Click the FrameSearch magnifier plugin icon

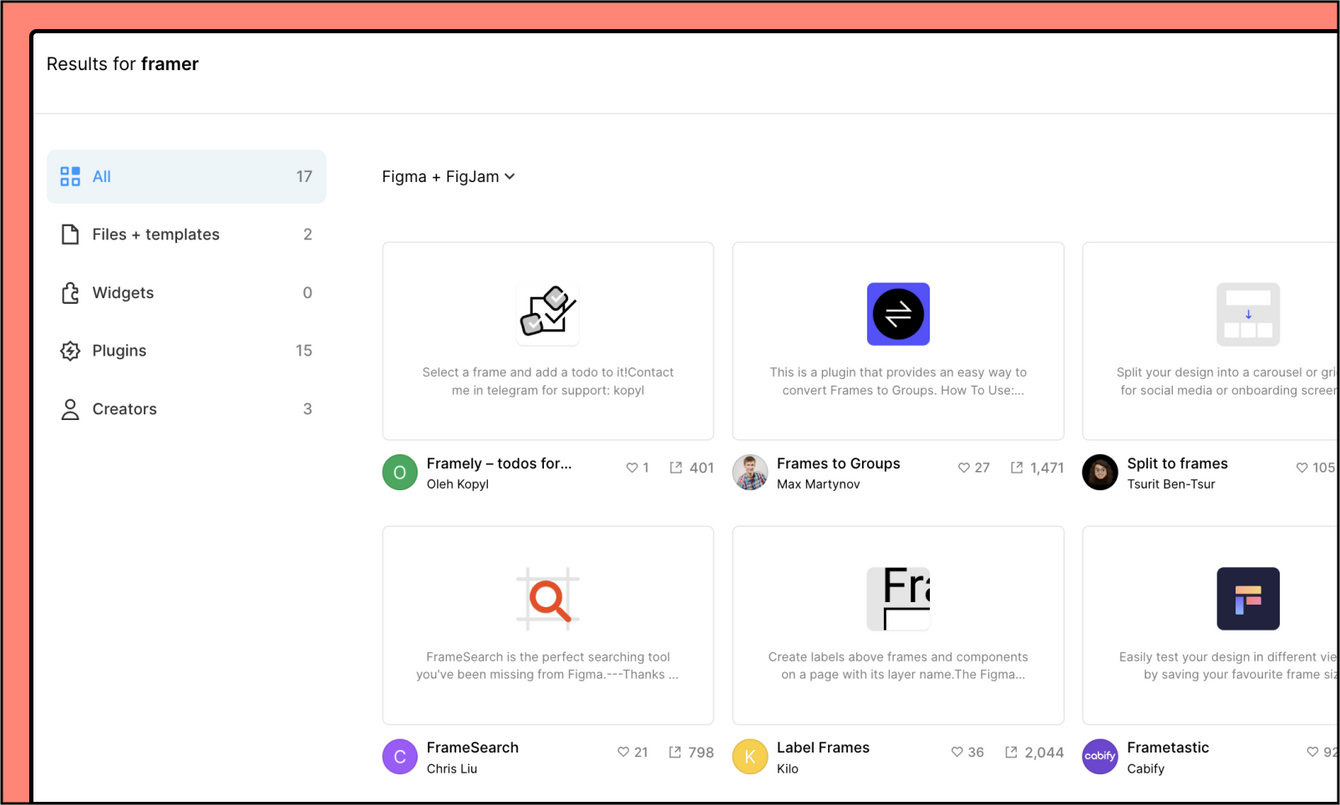click(x=548, y=599)
